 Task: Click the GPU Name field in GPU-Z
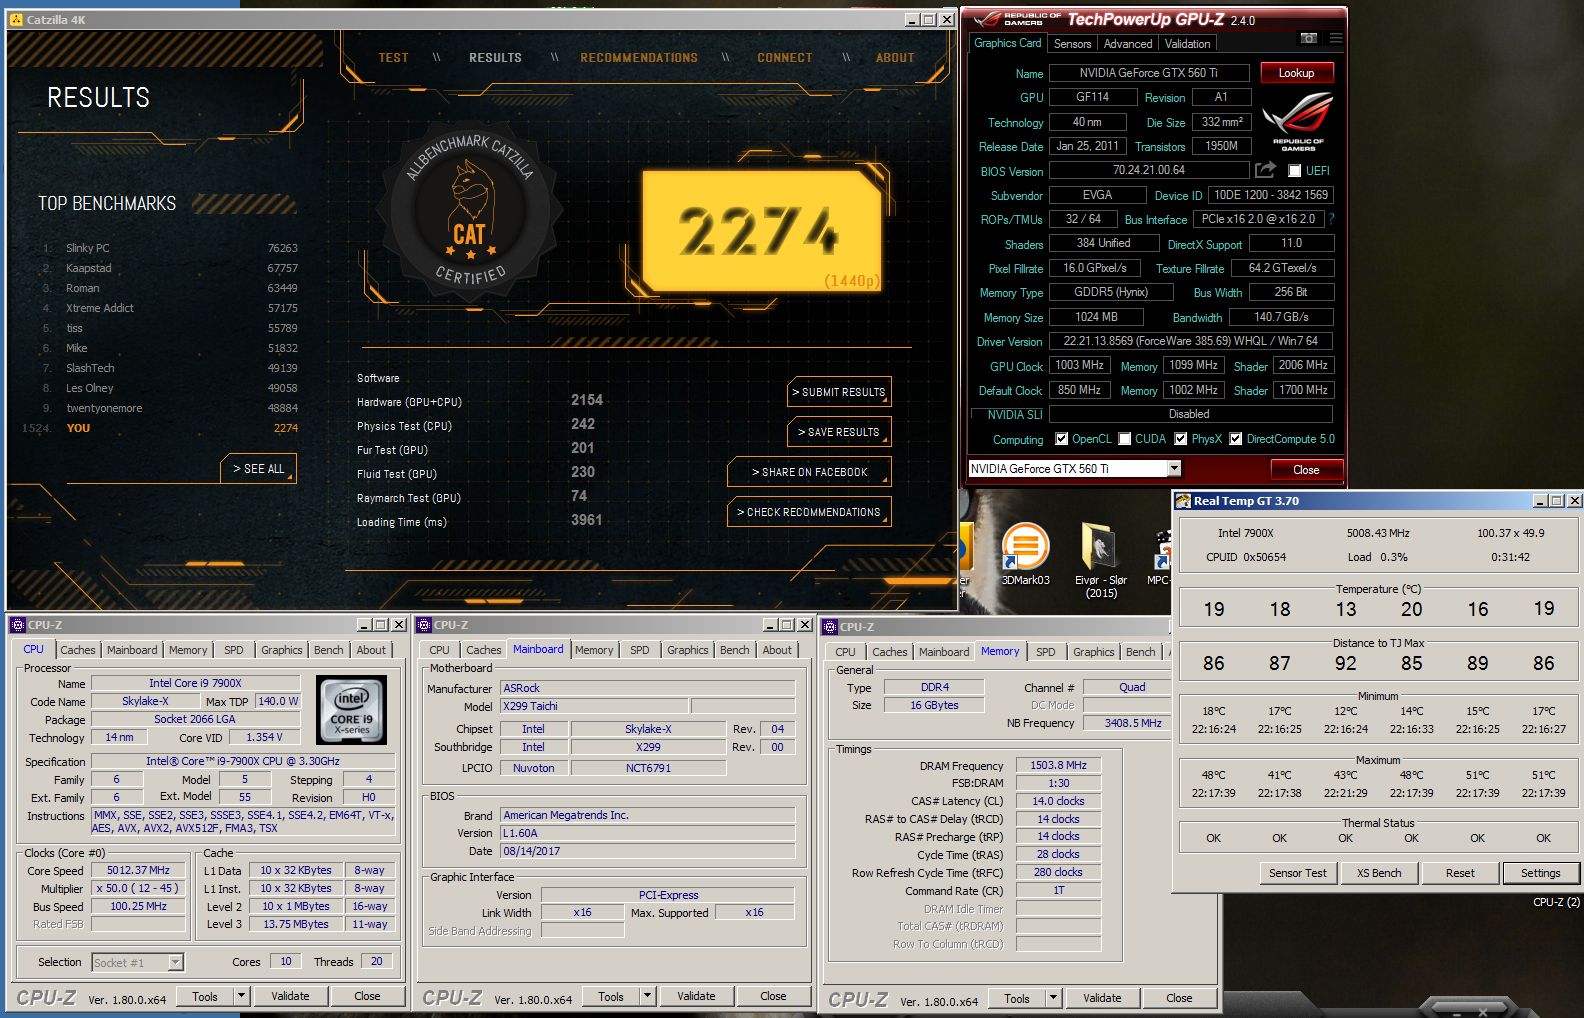(1149, 73)
